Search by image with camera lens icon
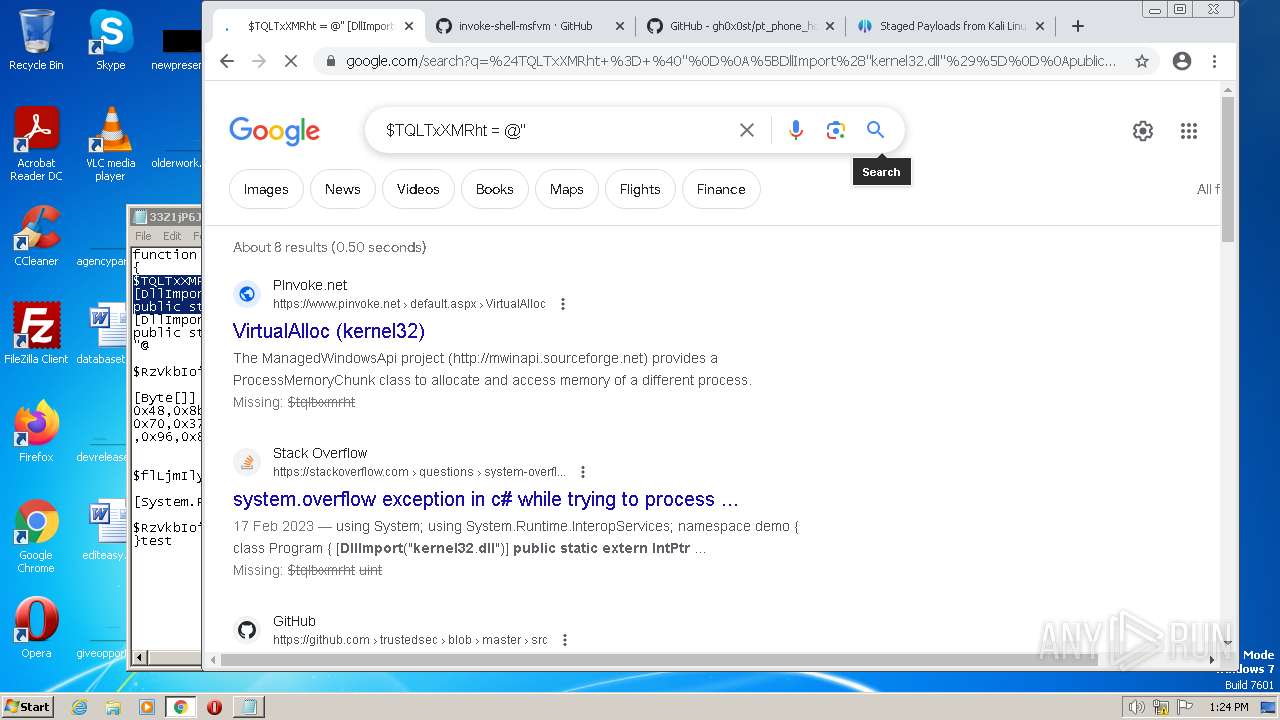1280x720 pixels. [836, 130]
